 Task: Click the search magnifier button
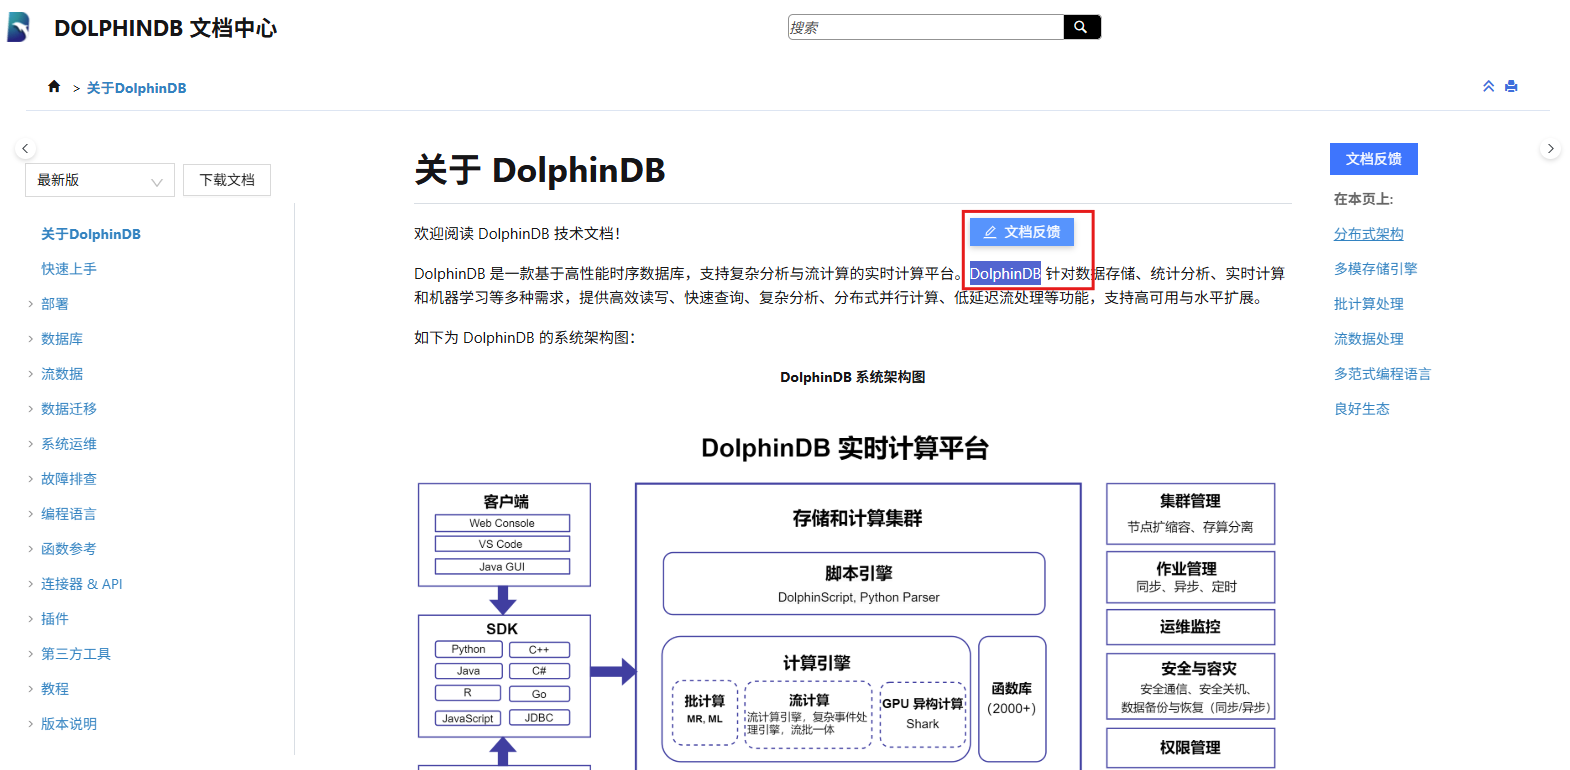click(1081, 27)
